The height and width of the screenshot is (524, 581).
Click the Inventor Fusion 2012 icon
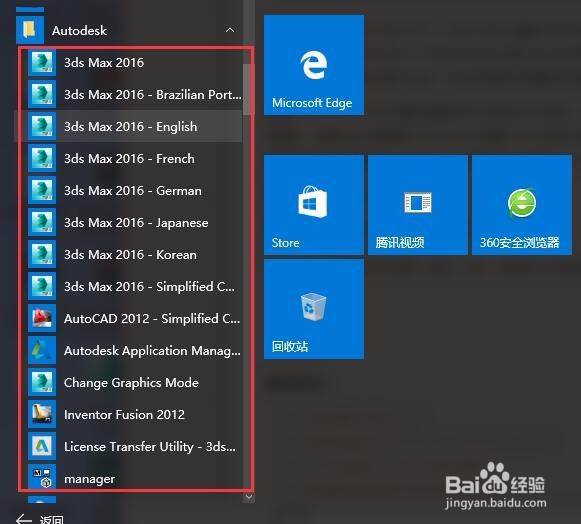(42, 414)
